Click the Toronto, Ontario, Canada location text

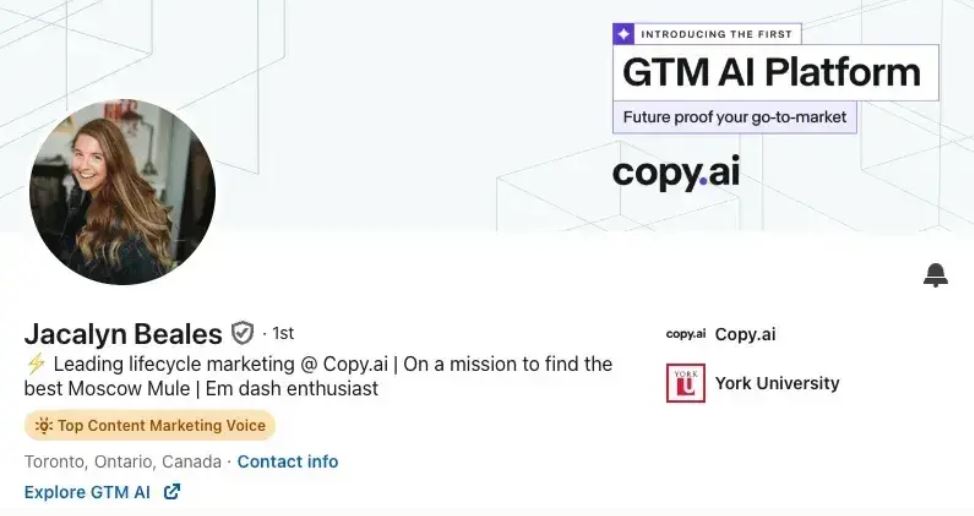(x=122, y=462)
